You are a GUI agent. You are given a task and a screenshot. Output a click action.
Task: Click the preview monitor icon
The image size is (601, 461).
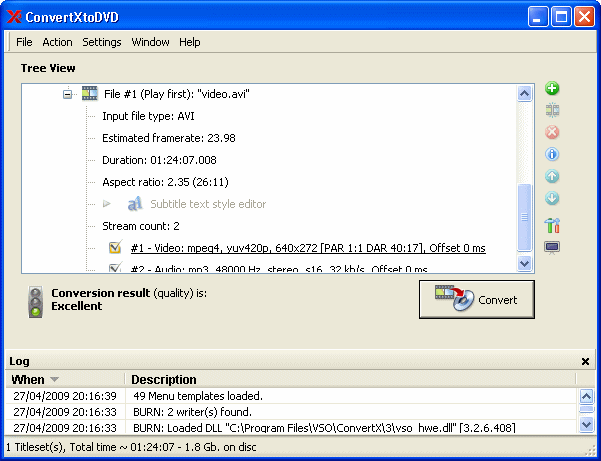pos(552,248)
